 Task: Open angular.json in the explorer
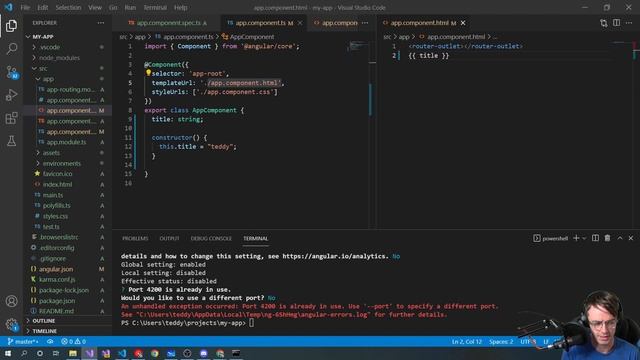[56, 269]
